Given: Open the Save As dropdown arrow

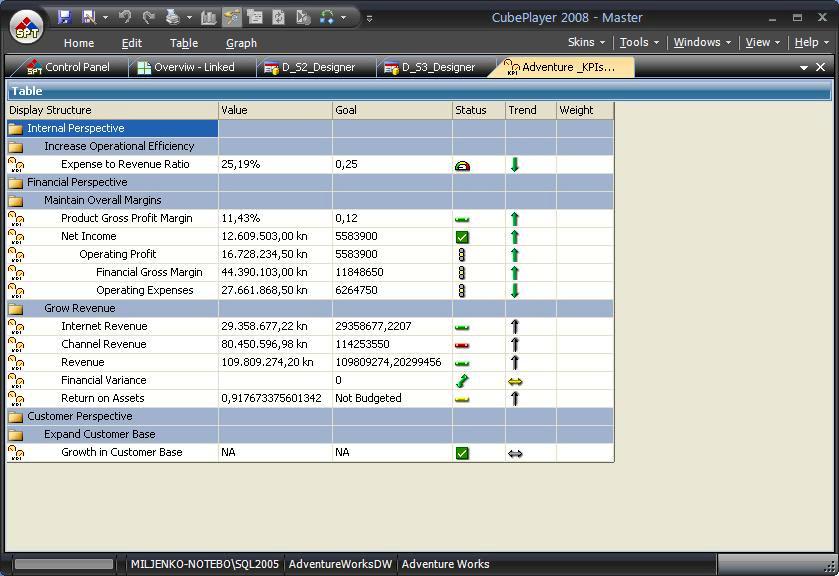Looking at the screenshot, I should [x=105, y=18].
